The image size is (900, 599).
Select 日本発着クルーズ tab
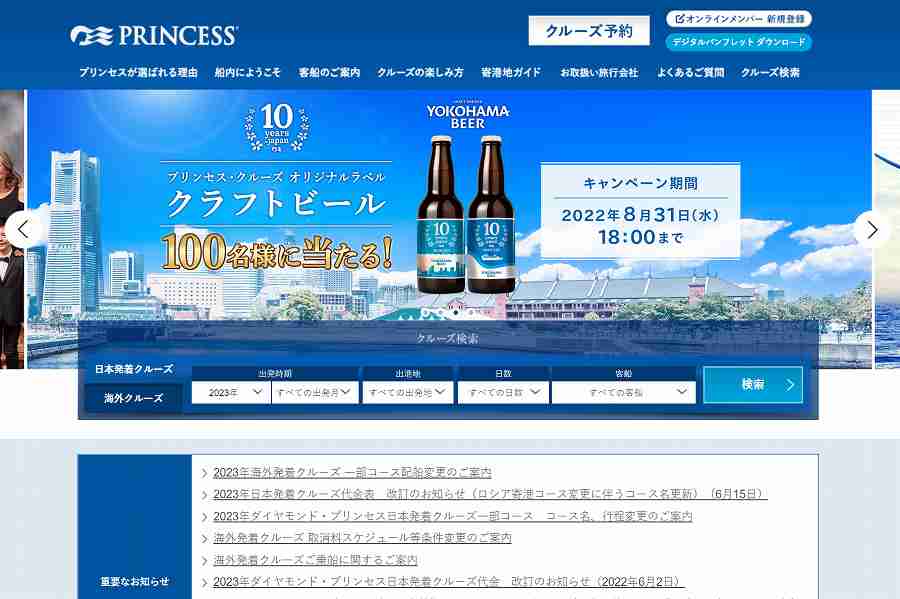[134, 369]
